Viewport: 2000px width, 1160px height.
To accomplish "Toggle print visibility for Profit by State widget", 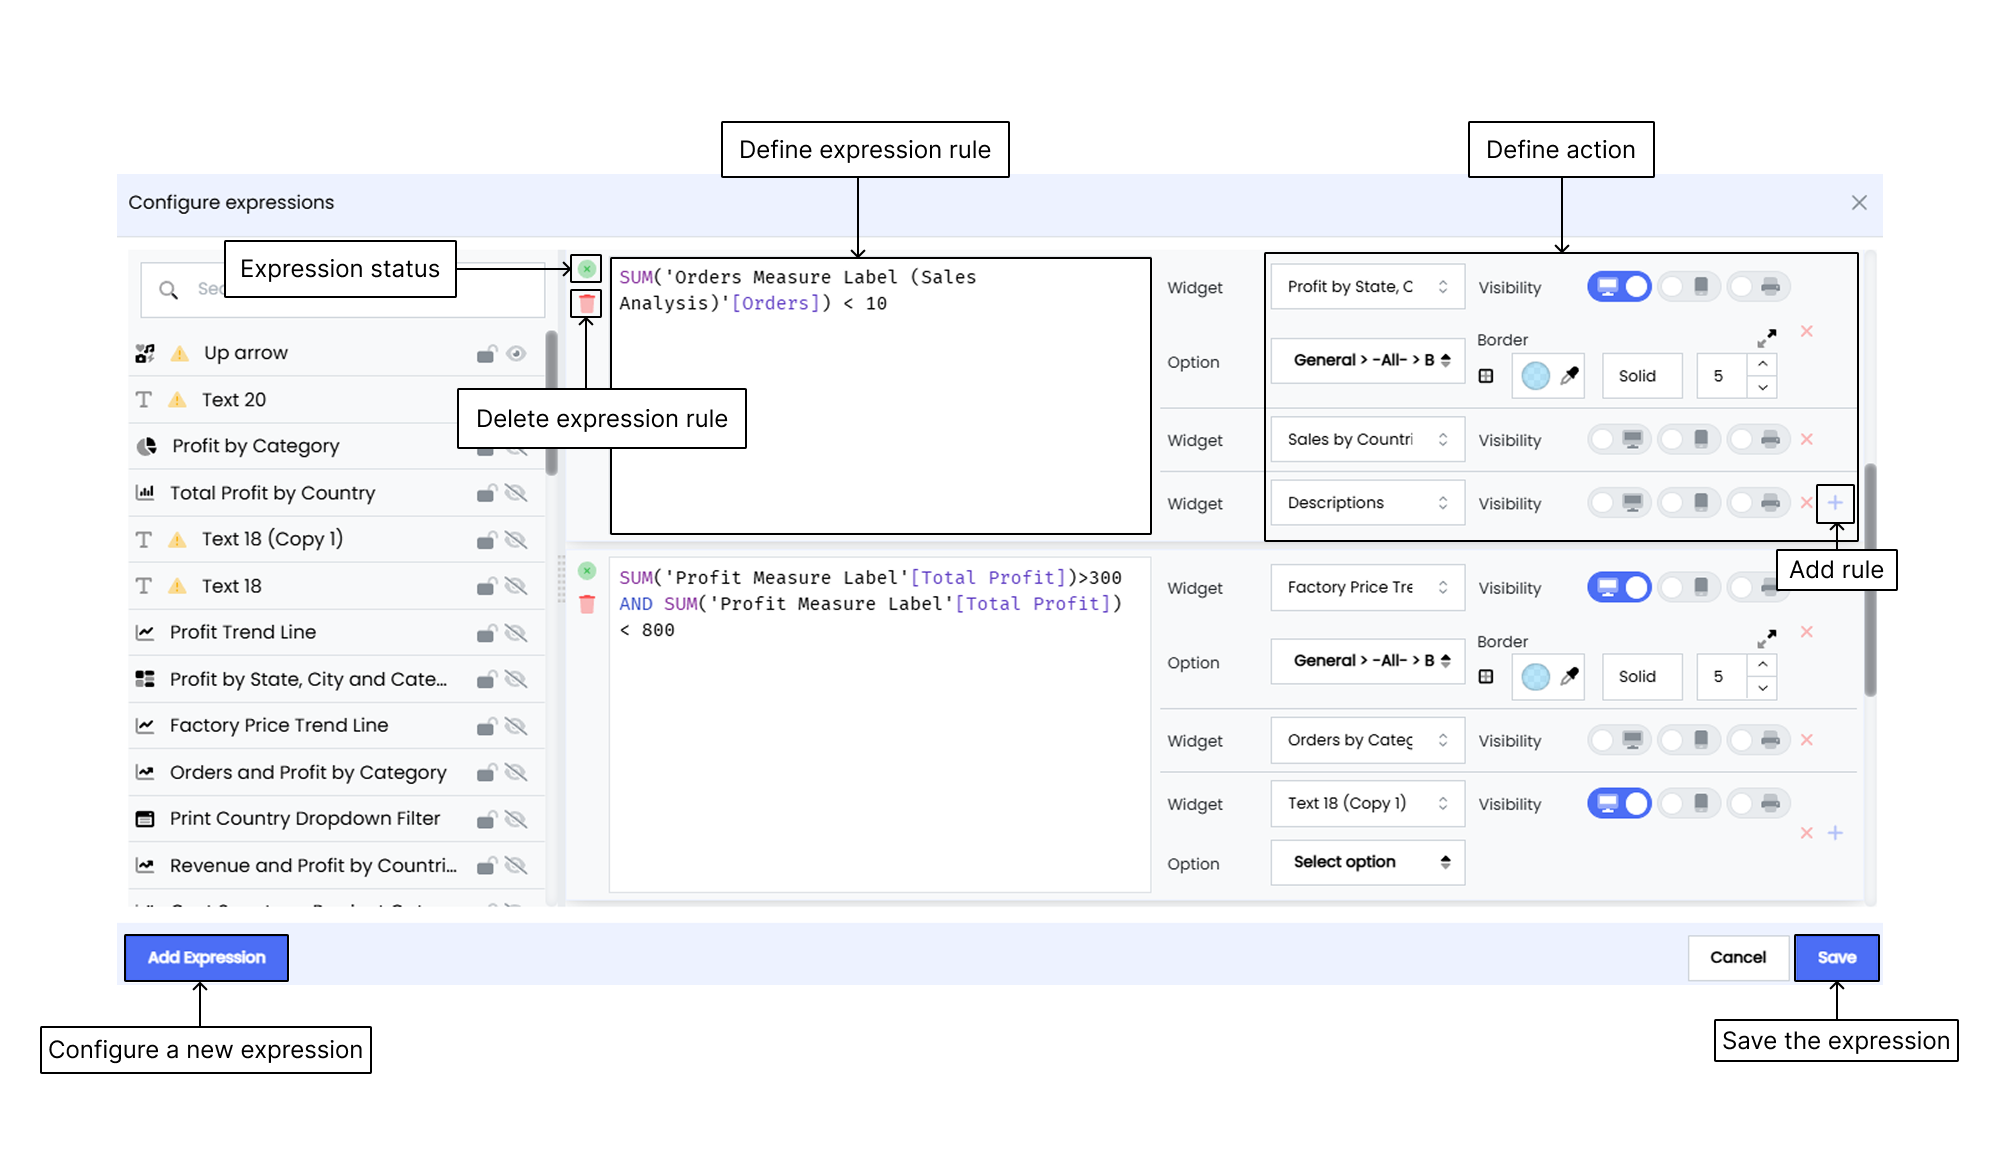I will click(1759, 287).
